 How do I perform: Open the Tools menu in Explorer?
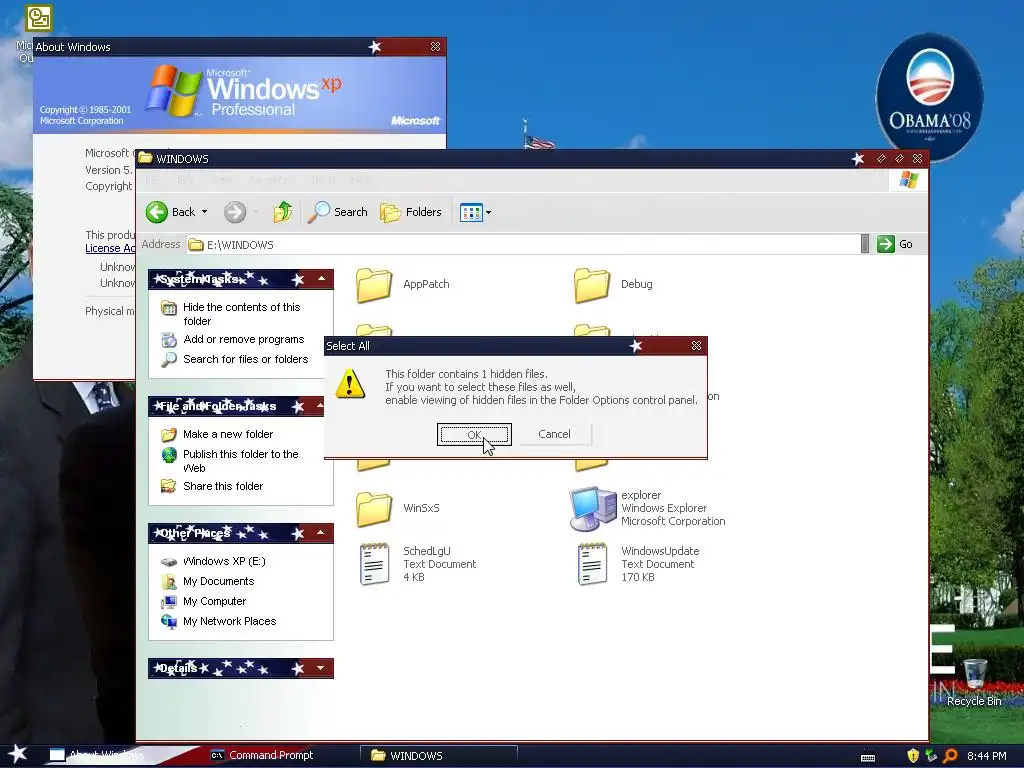point(323,180)
